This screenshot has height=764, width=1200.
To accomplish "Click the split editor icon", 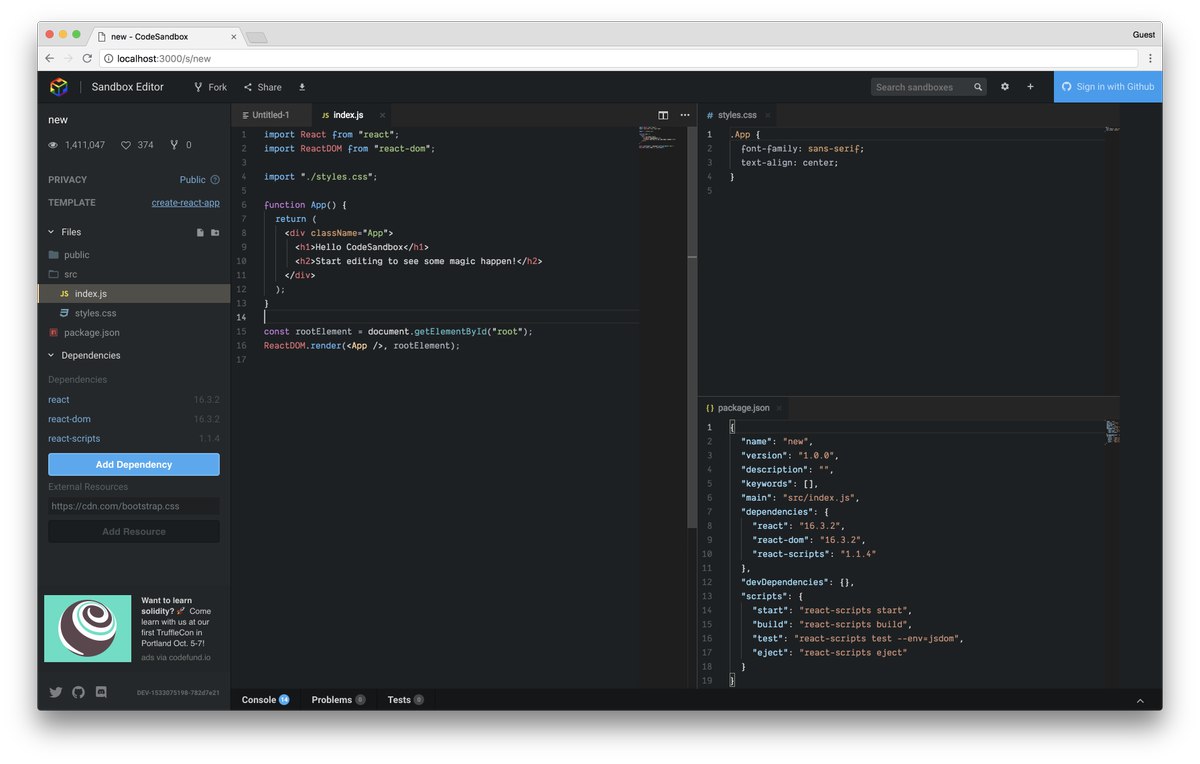I will pyautogui.click(x=663, y=115).
